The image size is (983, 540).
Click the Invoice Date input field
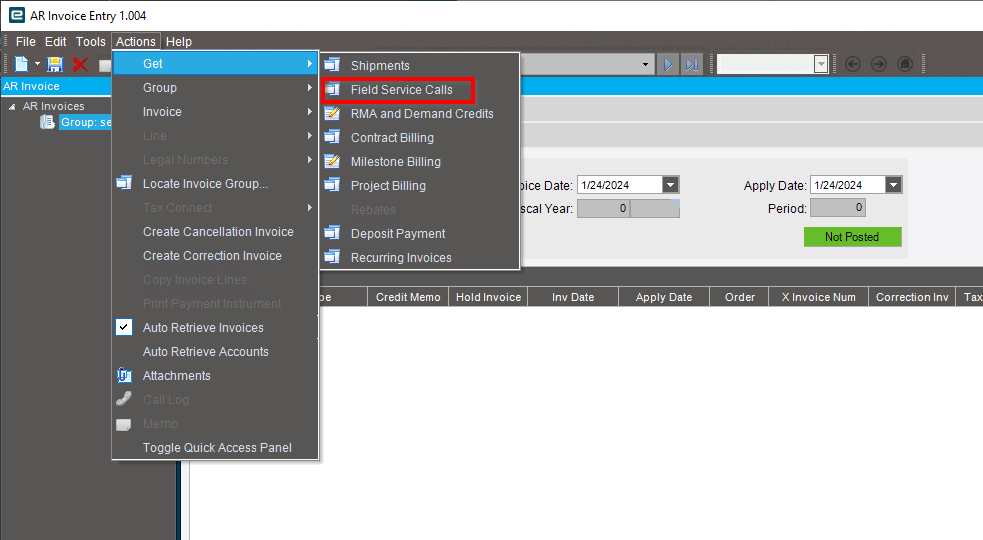(x=619, y=184)
